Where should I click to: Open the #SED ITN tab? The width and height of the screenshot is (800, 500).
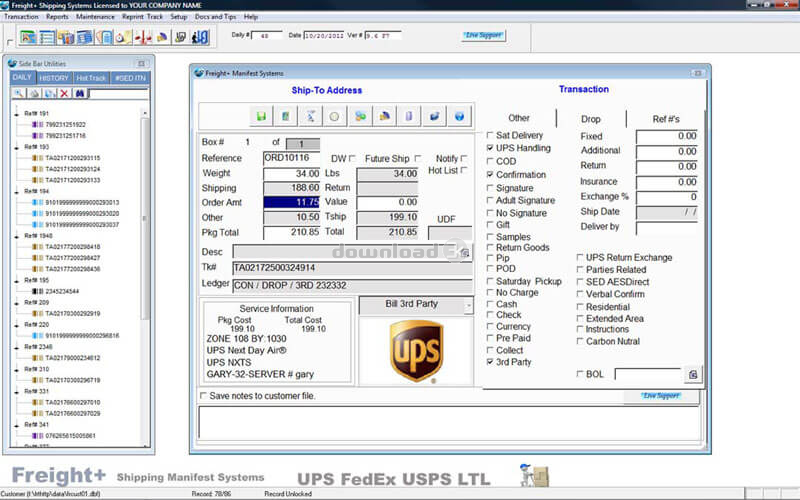(130, 78)
